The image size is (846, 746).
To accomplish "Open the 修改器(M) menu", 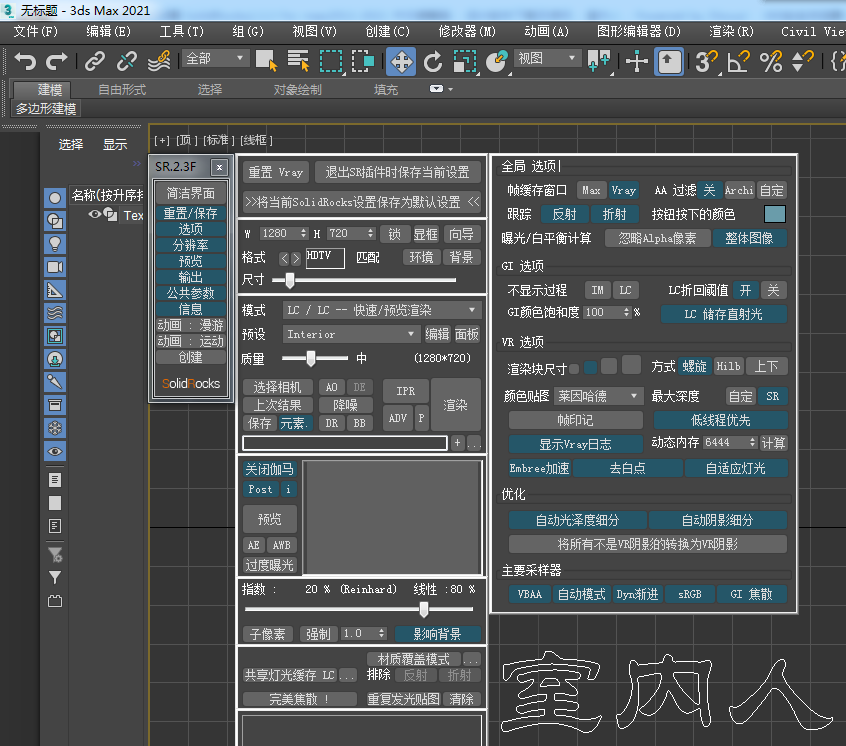I will click(467, 31).
